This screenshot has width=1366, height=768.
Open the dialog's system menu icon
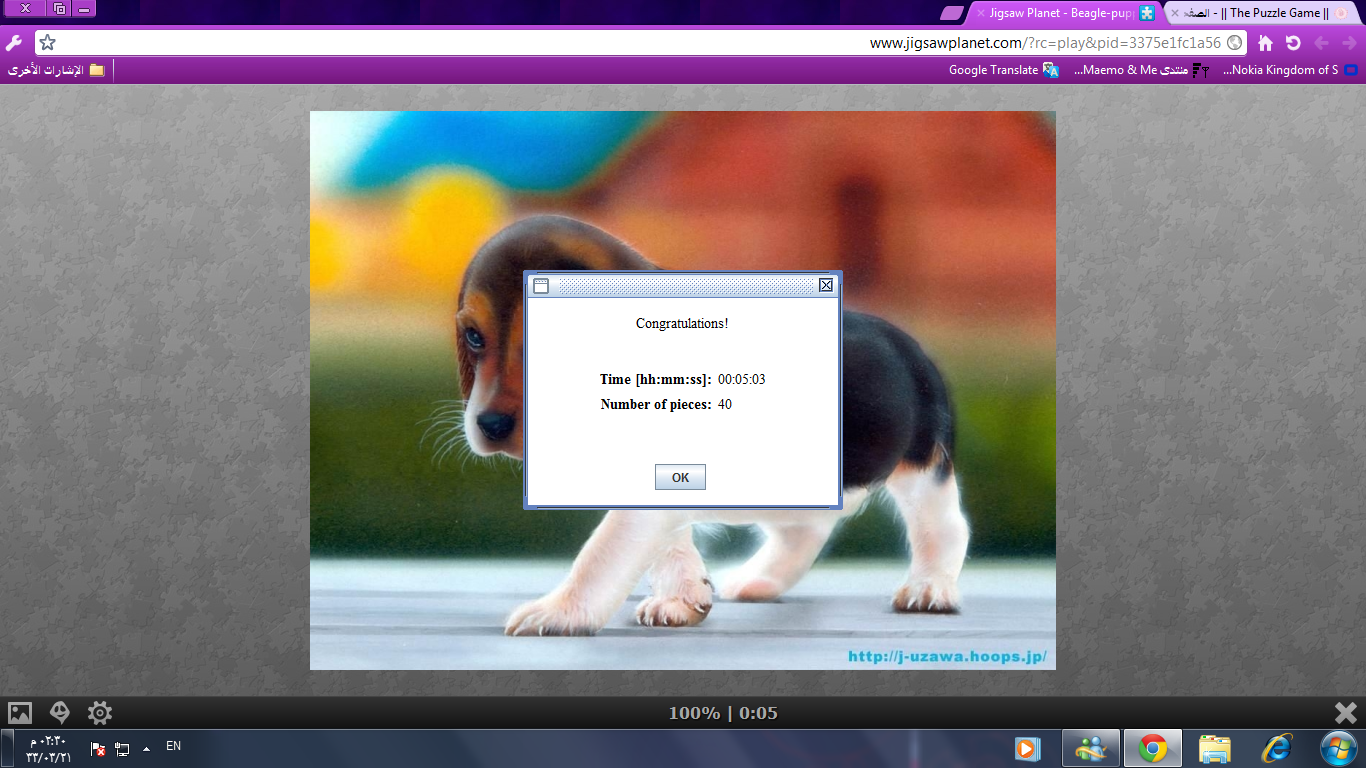pos(541,286)
